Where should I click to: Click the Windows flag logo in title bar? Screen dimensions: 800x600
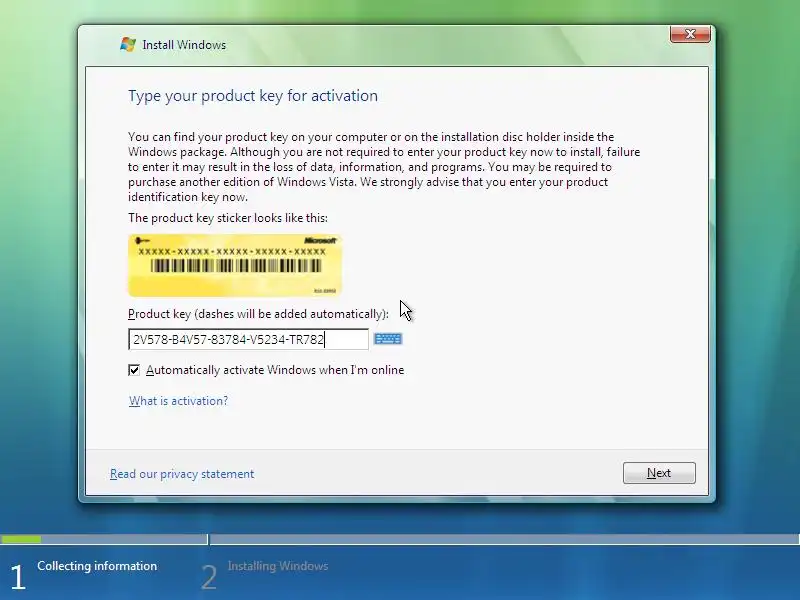pyautogui.click(x=128, y=44)
